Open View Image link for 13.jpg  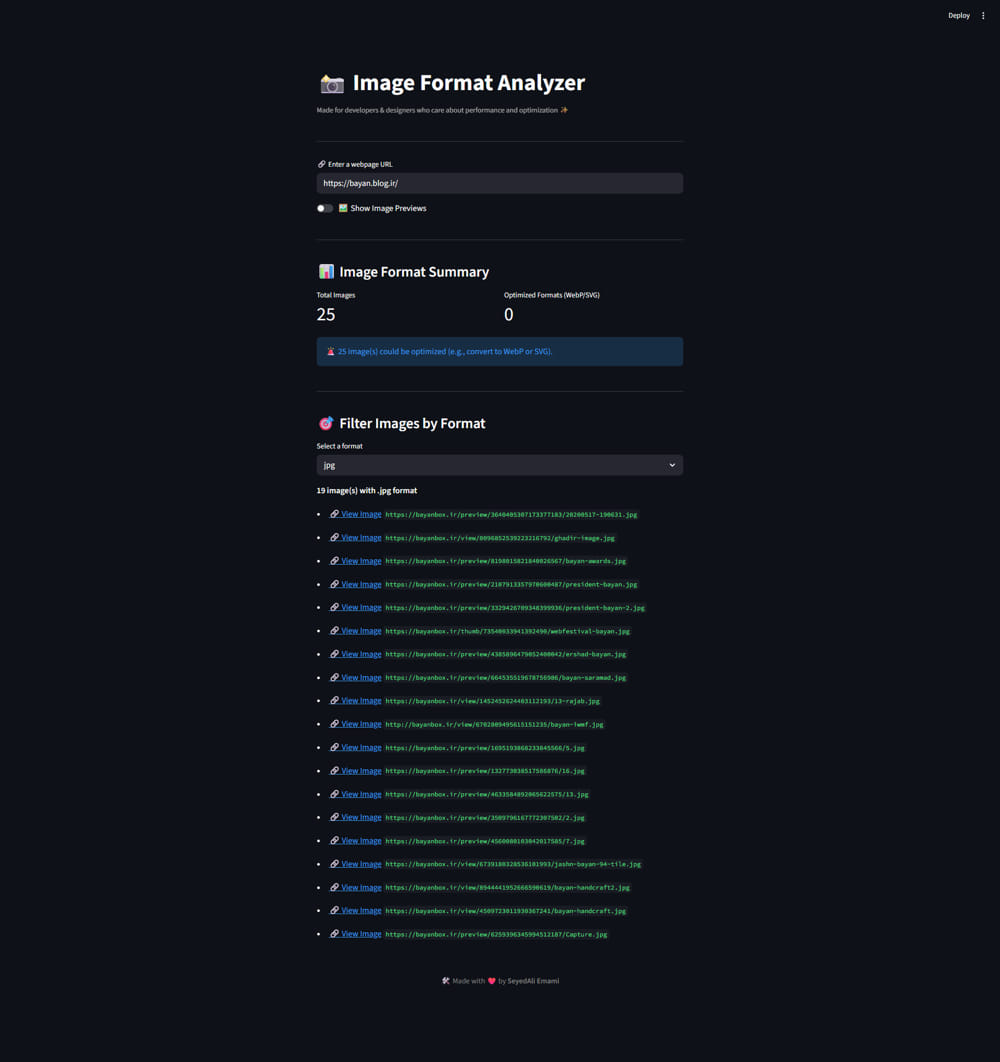(x=356, y=794)
